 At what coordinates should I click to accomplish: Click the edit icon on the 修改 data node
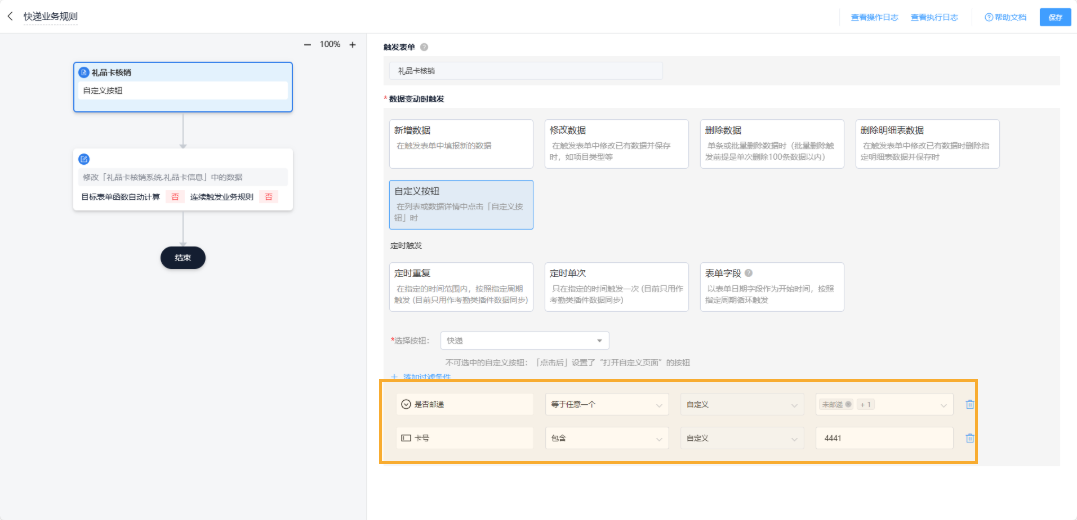click(84, 159)
